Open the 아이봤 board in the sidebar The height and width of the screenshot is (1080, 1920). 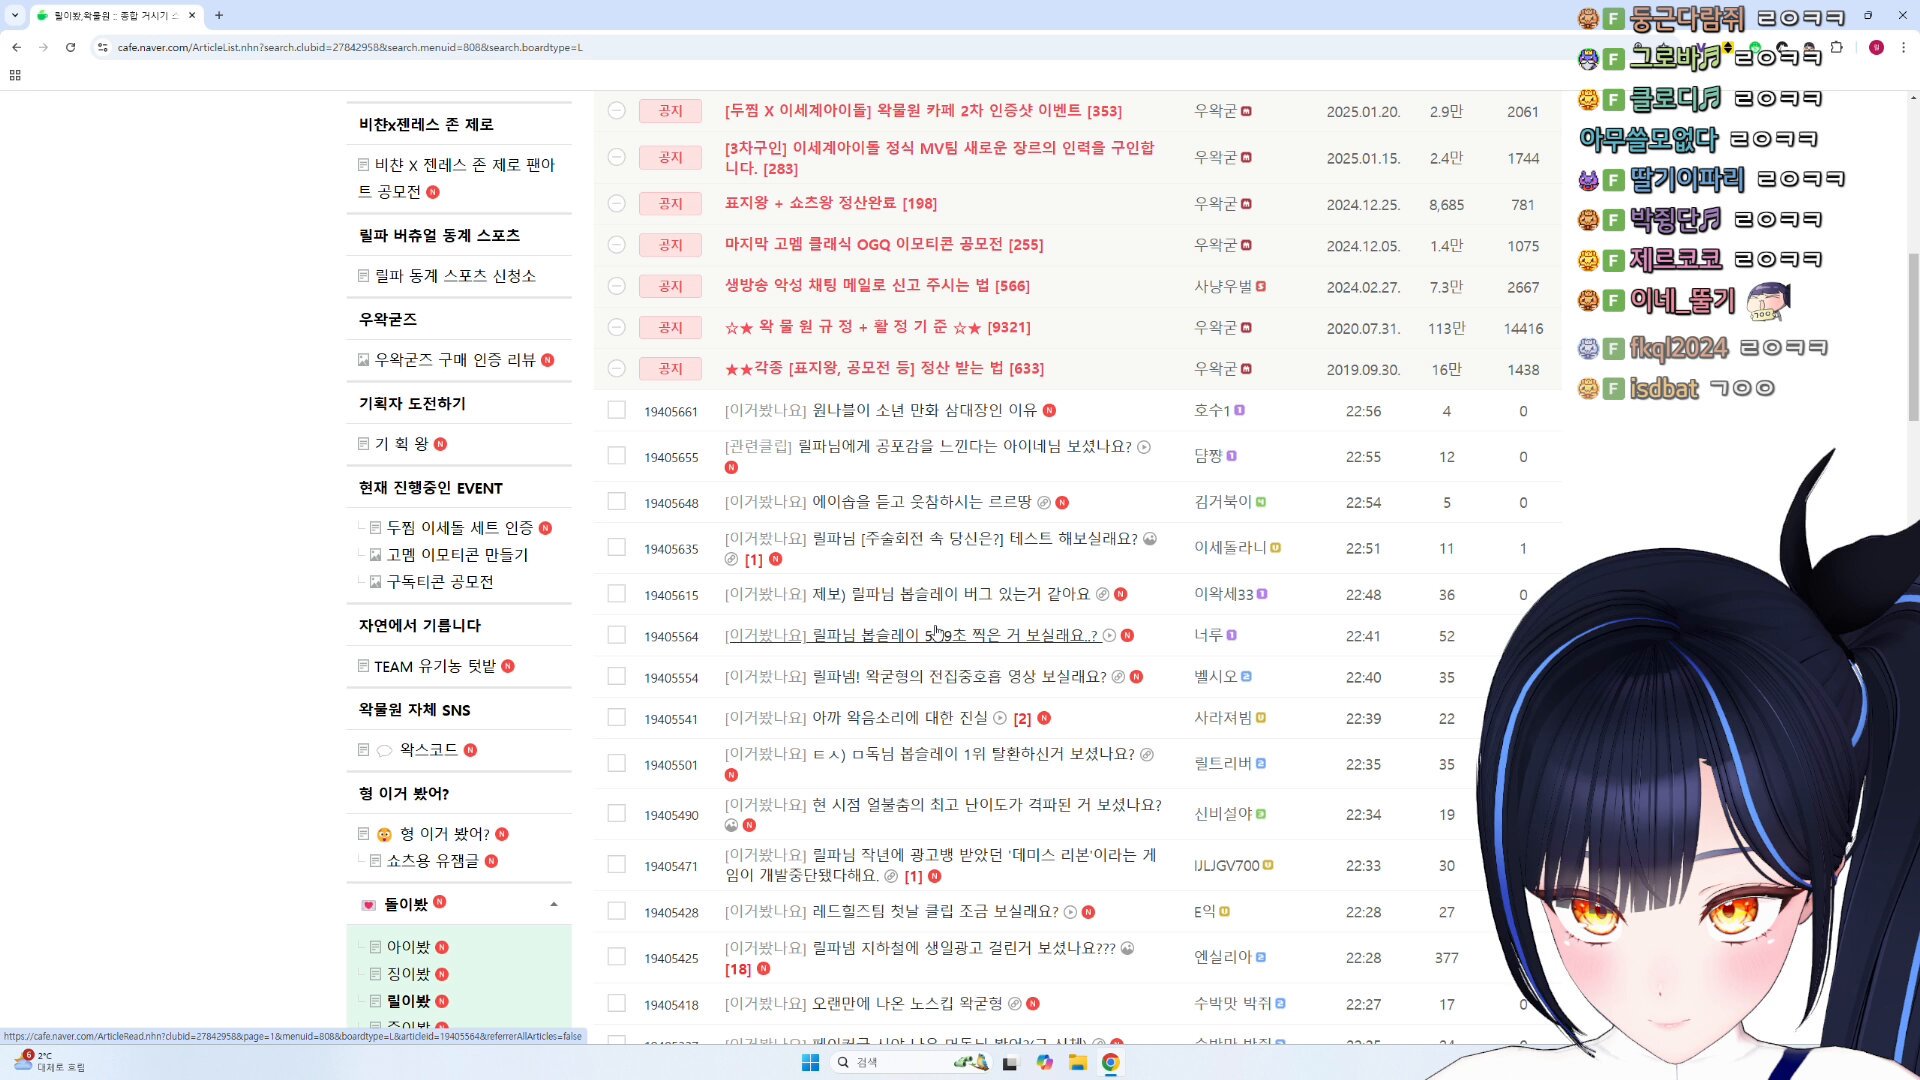[x=408, y=947]
